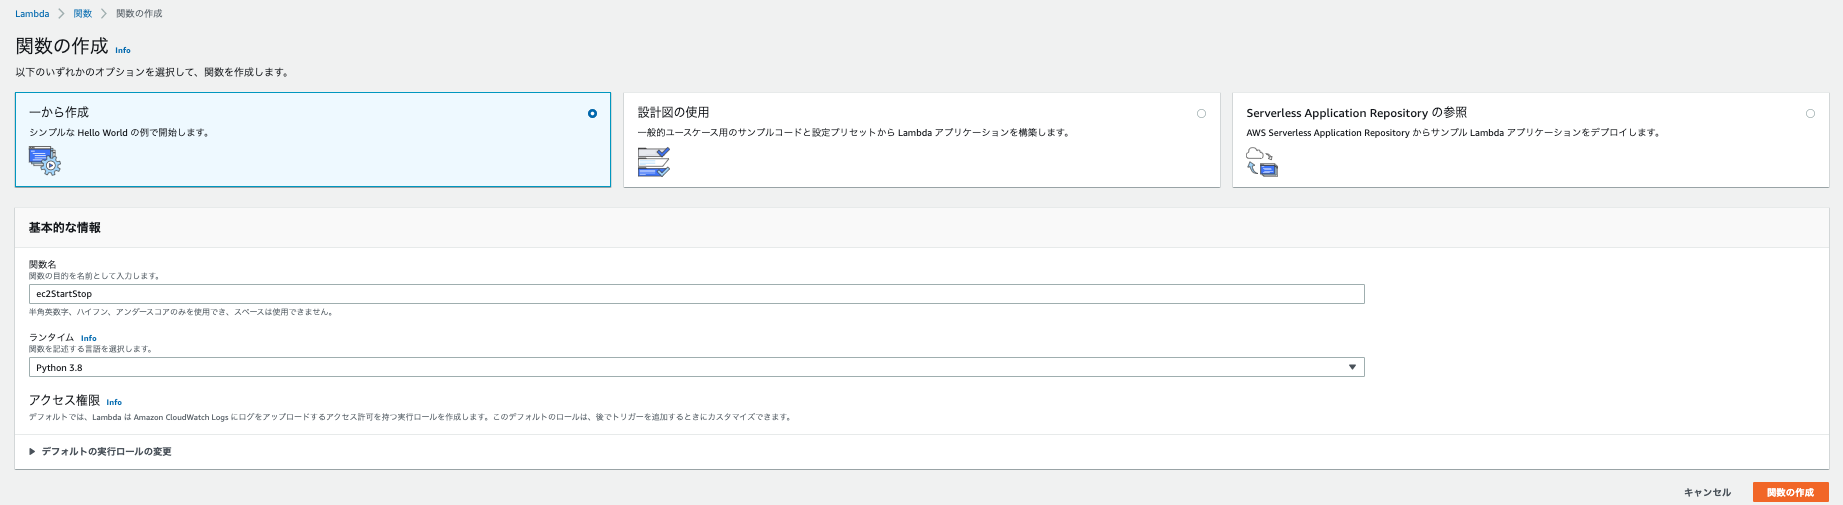
Task: Click the 基本的な情報 section heading
Action: [x=65, y=228]
